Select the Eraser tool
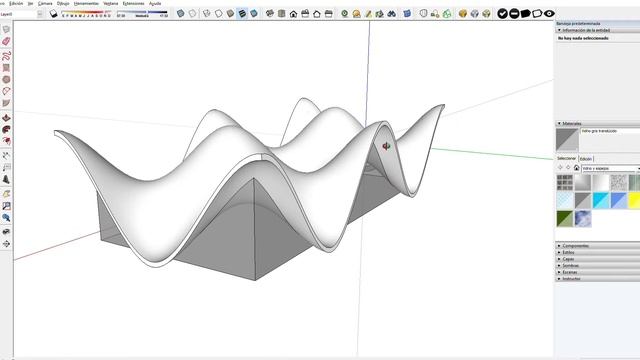Image resolution: width=640 pixels, height=360 pixels. 6,41
